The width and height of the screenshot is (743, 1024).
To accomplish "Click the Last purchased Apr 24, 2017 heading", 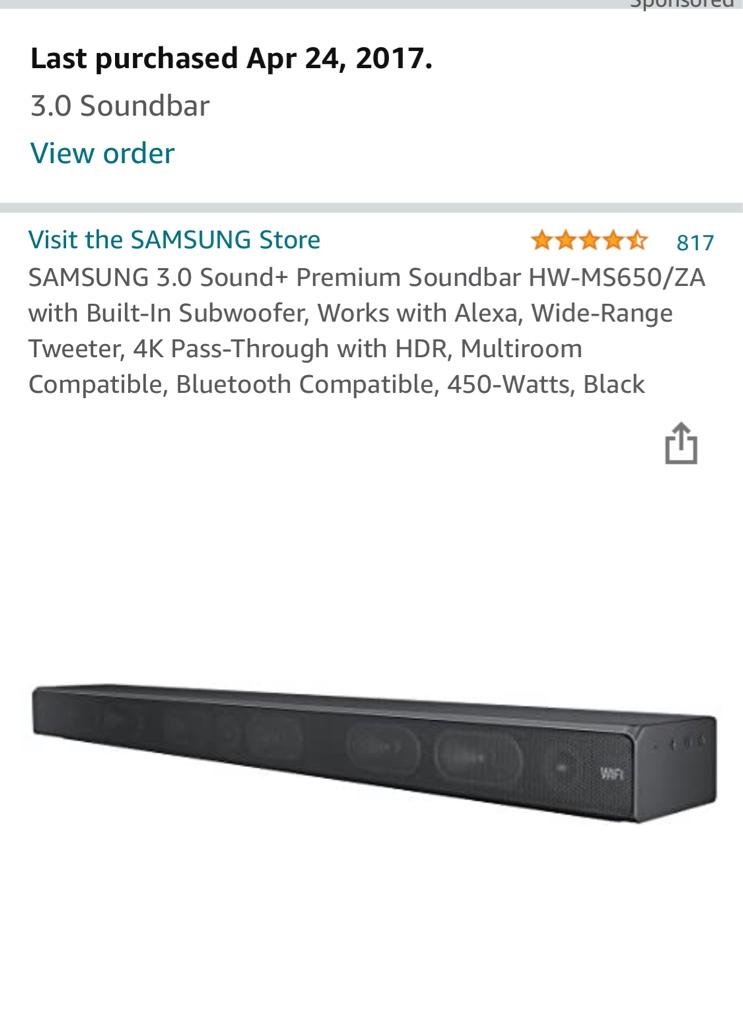I will coord(231,59).
